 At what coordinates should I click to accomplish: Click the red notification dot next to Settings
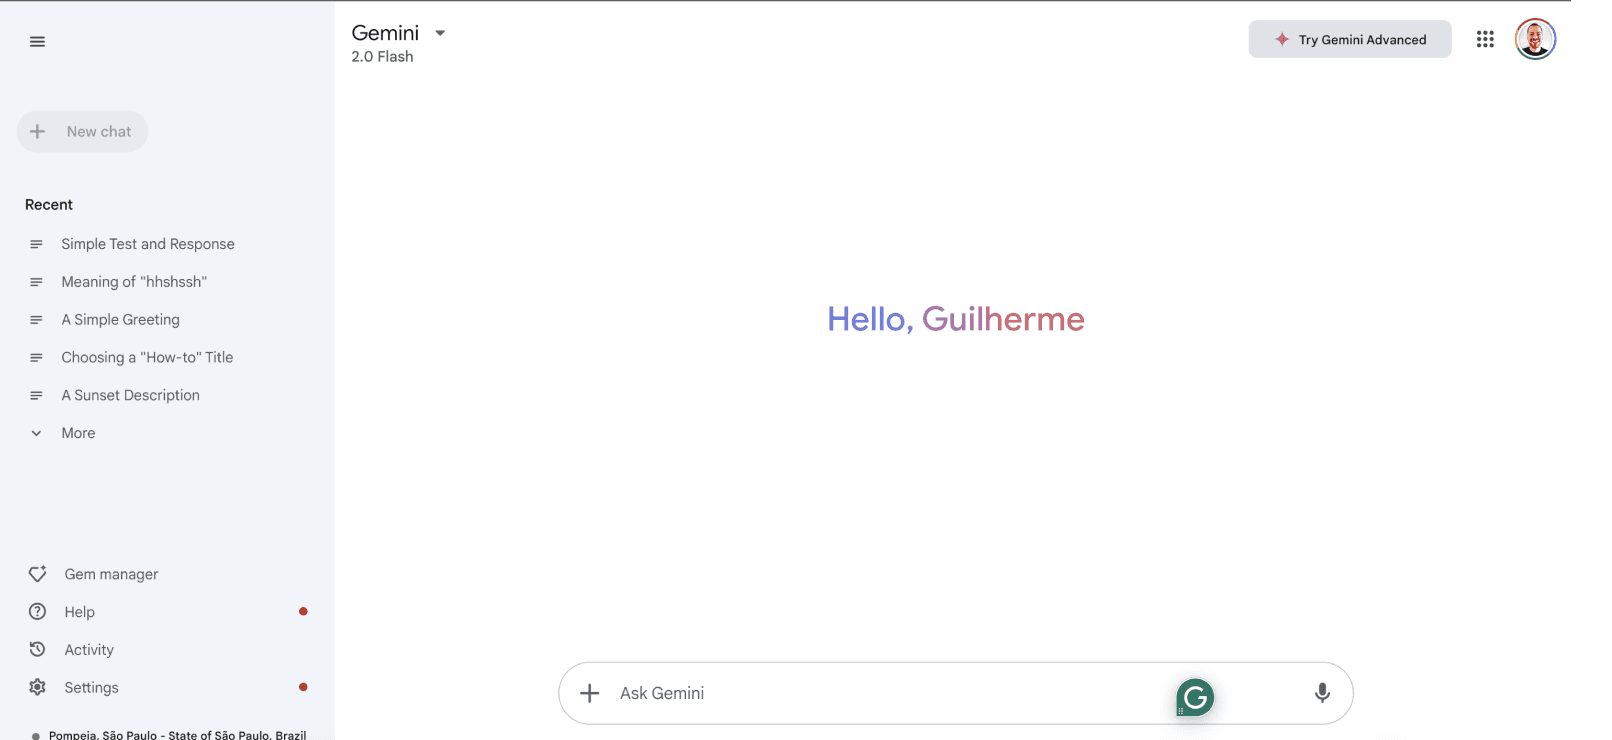(303, 687)
